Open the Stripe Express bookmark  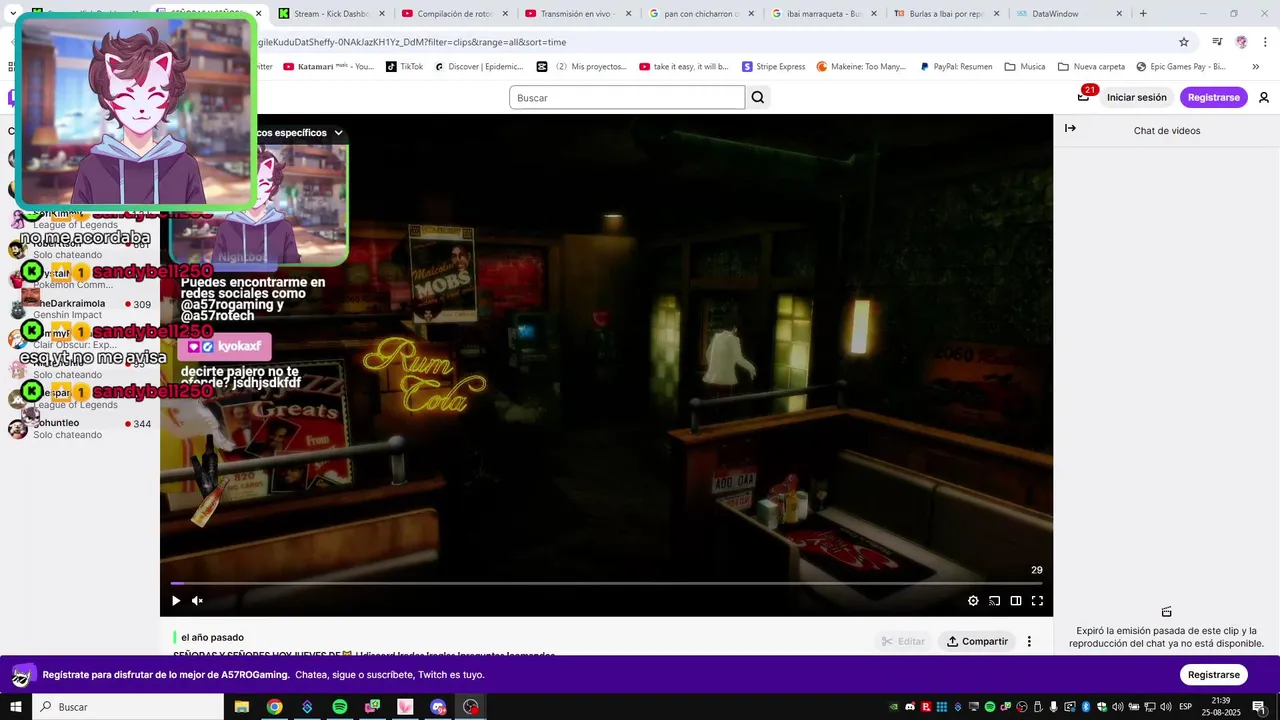[x=774, y=67]
